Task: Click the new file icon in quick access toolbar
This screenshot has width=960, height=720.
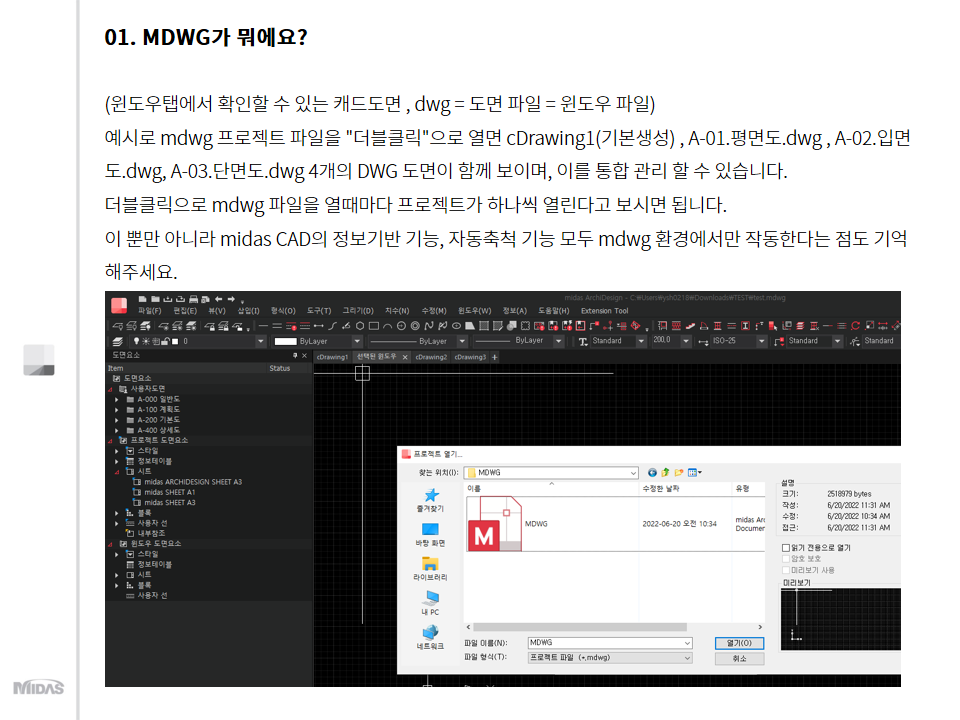Action: [143, 299]
